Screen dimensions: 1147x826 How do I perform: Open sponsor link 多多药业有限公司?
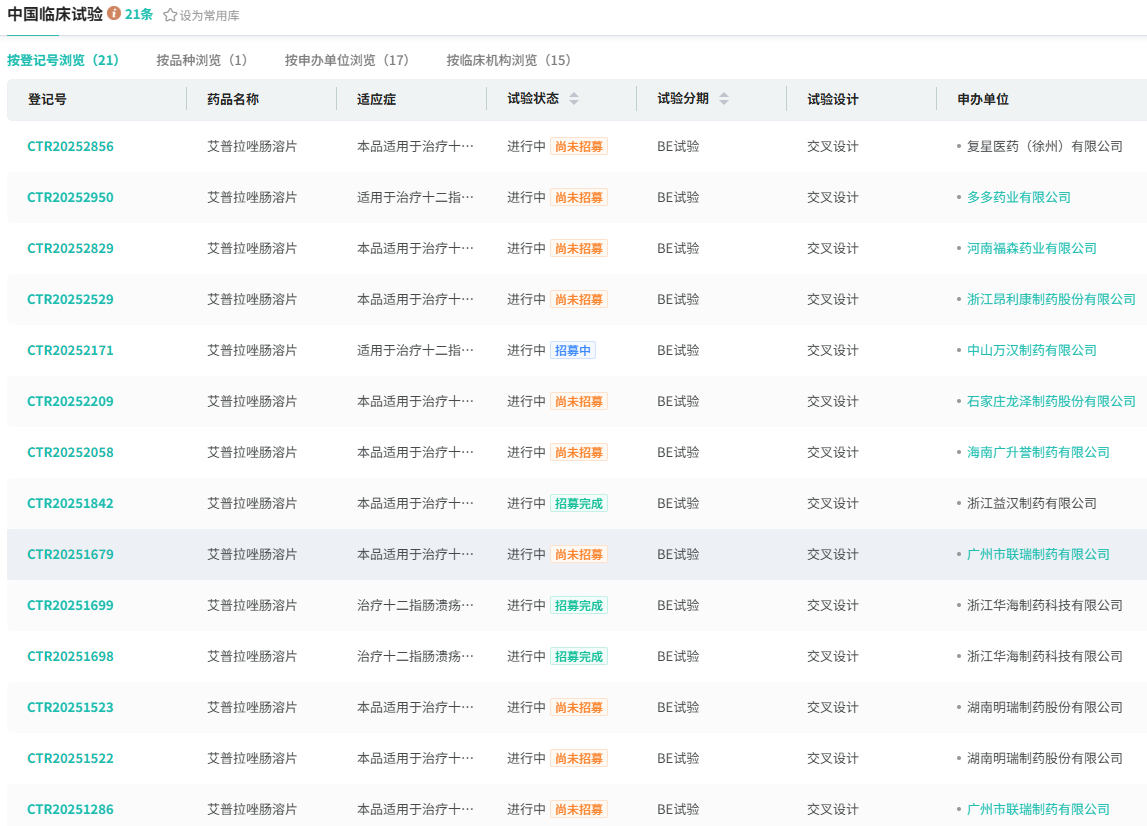tap(1018, 197)
